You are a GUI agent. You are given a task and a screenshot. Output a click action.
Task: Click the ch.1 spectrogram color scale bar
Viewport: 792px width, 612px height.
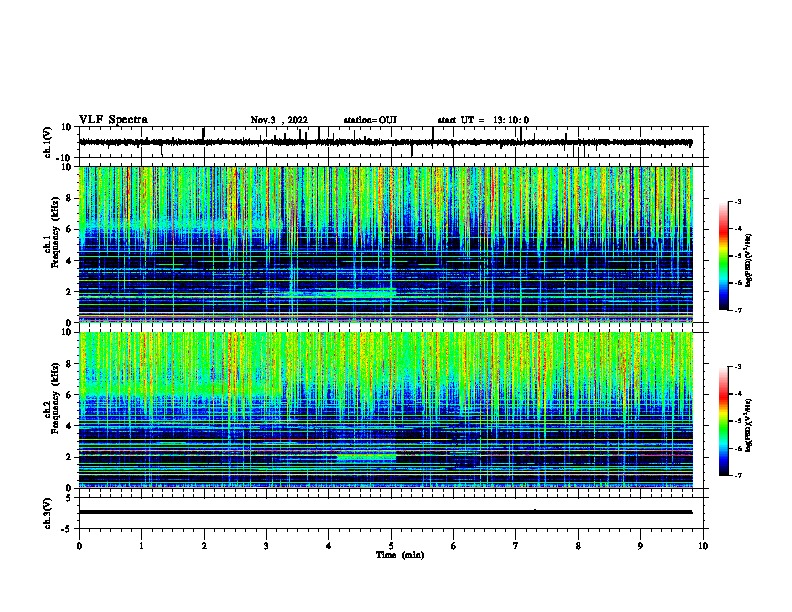point(724,256)
